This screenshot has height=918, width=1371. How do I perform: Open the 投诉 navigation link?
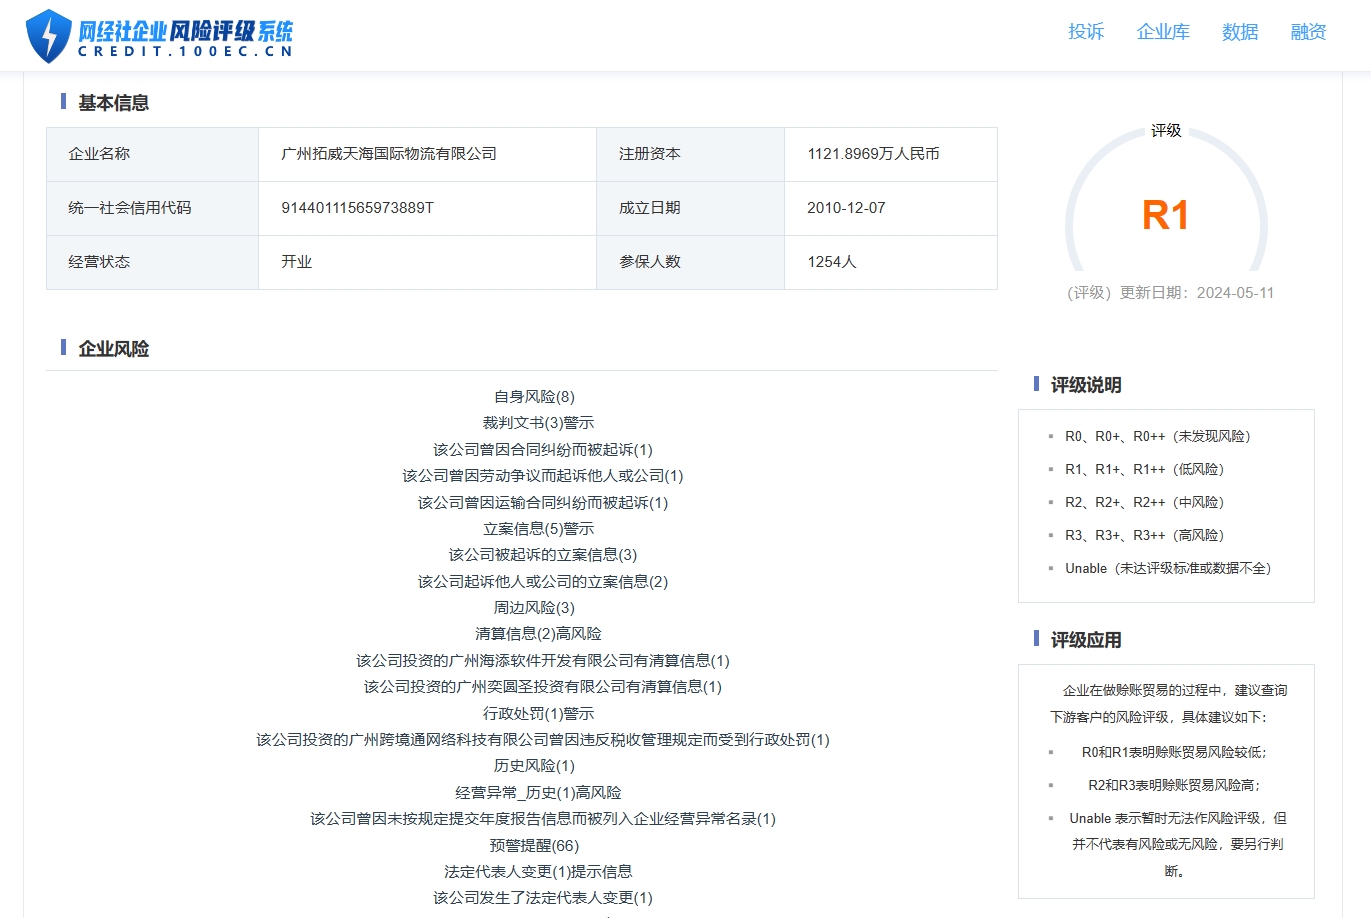1086,32
